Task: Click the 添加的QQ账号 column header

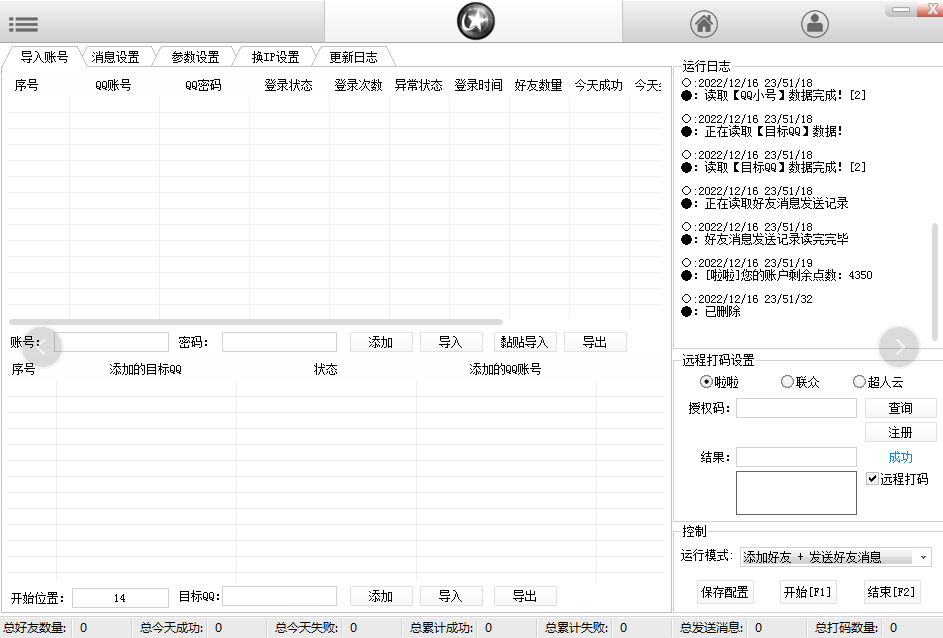Action: [x=505, y=369]
